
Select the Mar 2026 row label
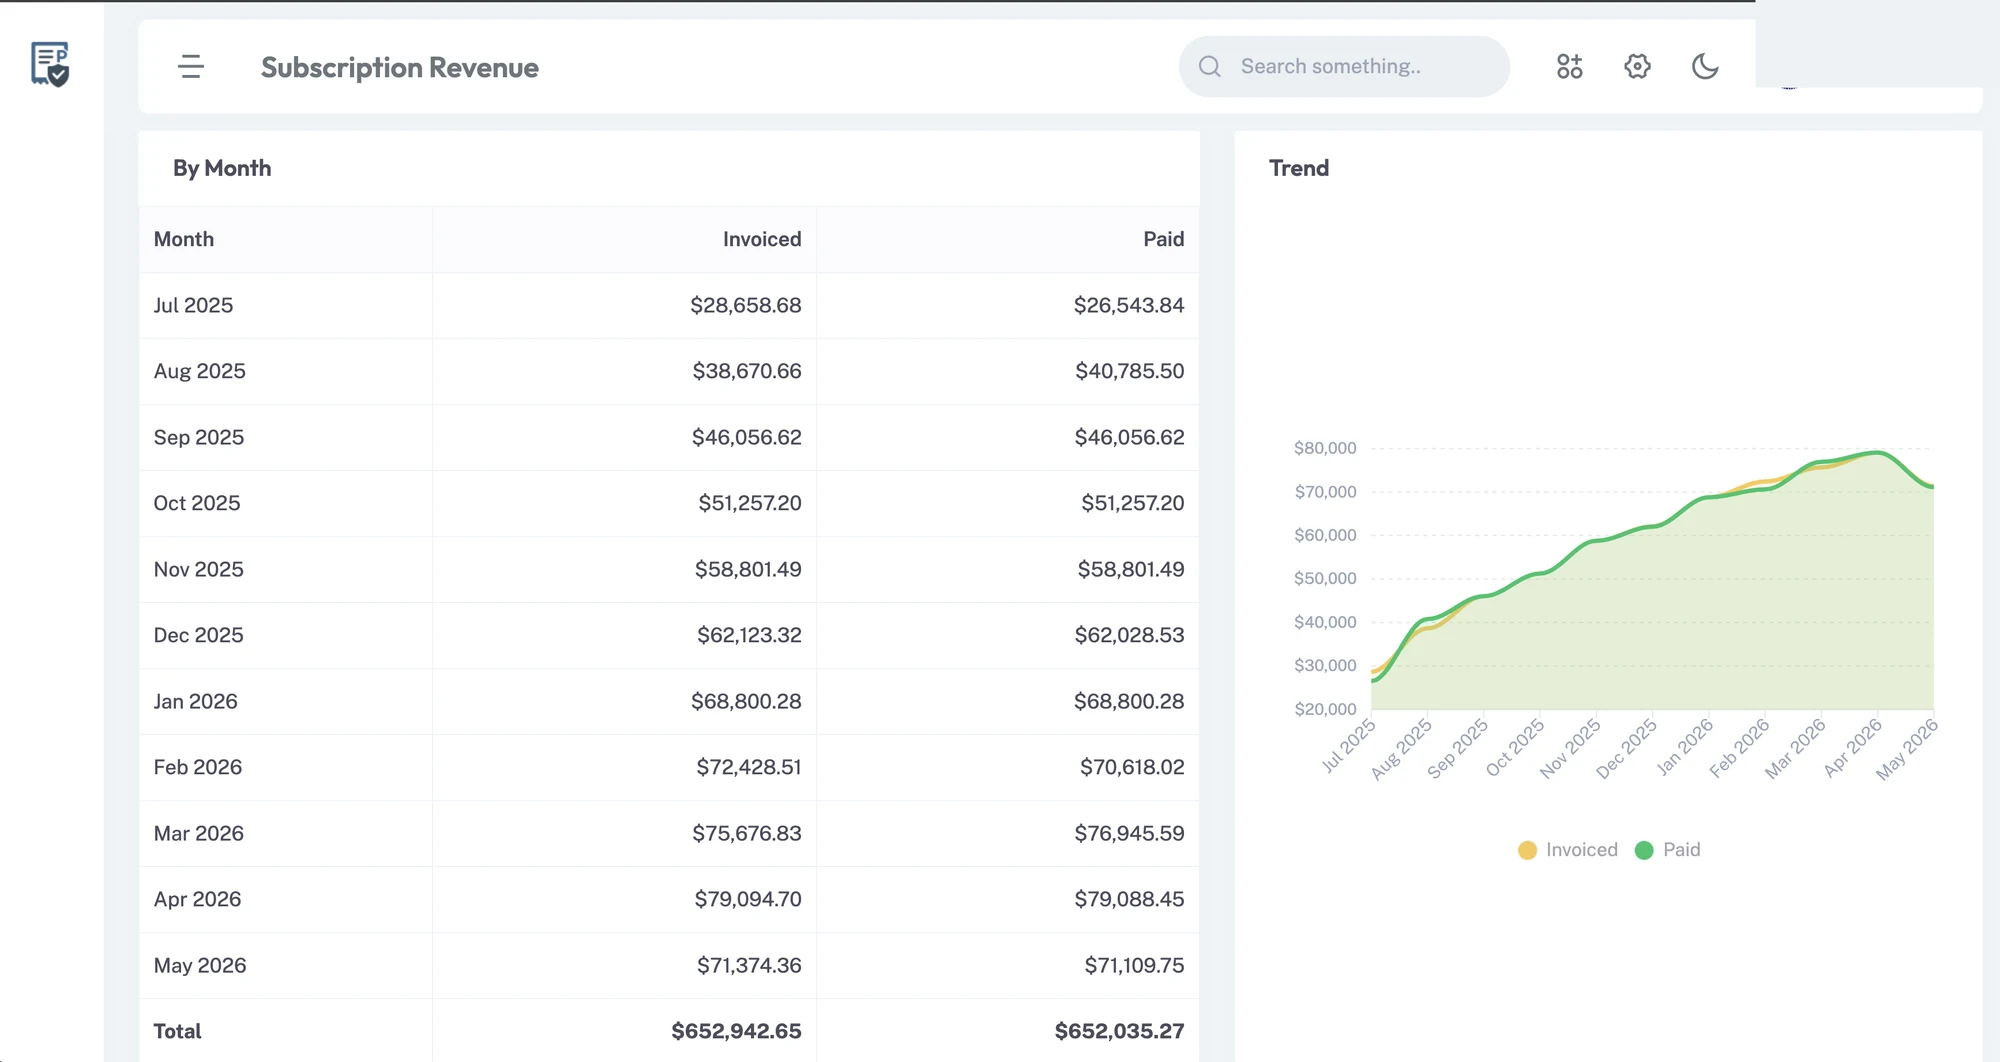[x=198, y=833]
